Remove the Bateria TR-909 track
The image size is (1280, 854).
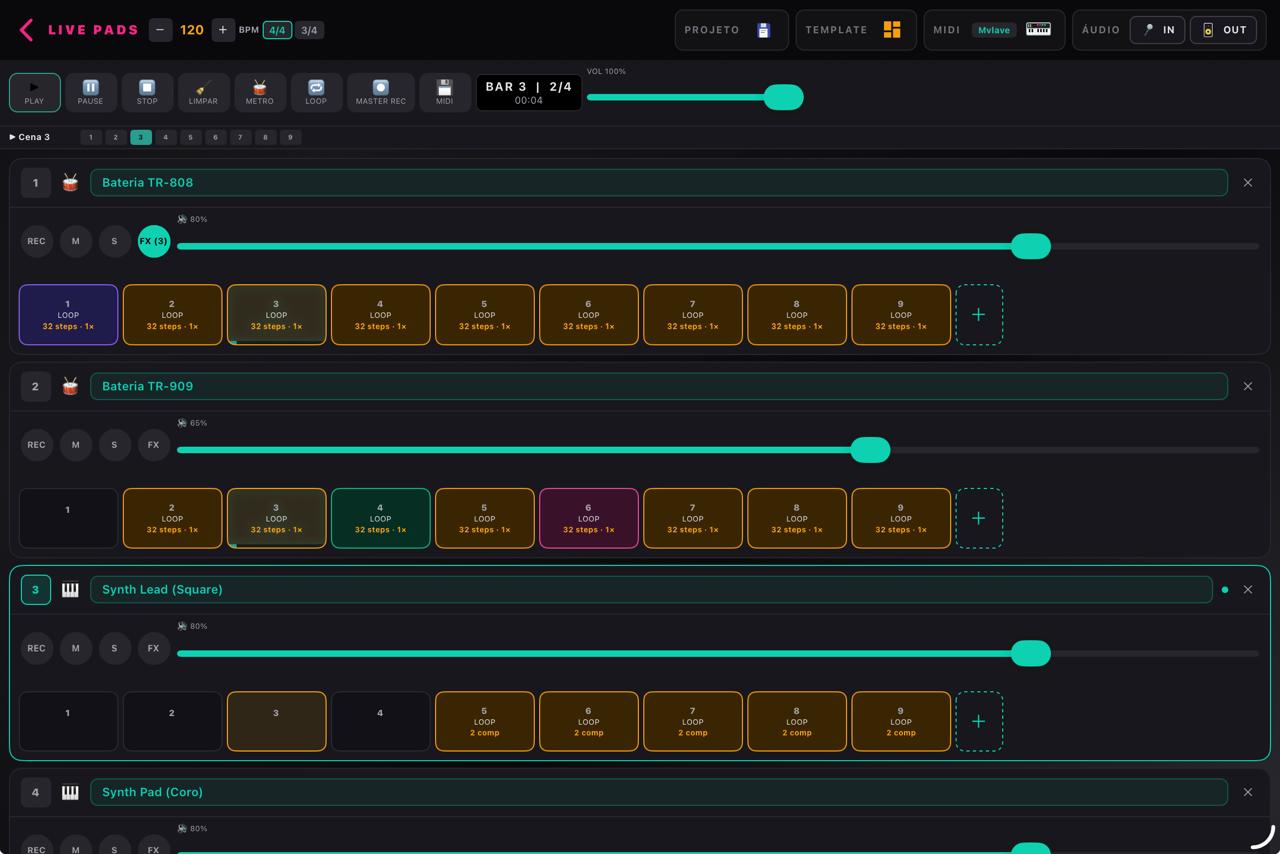(x=1248, y=386)
